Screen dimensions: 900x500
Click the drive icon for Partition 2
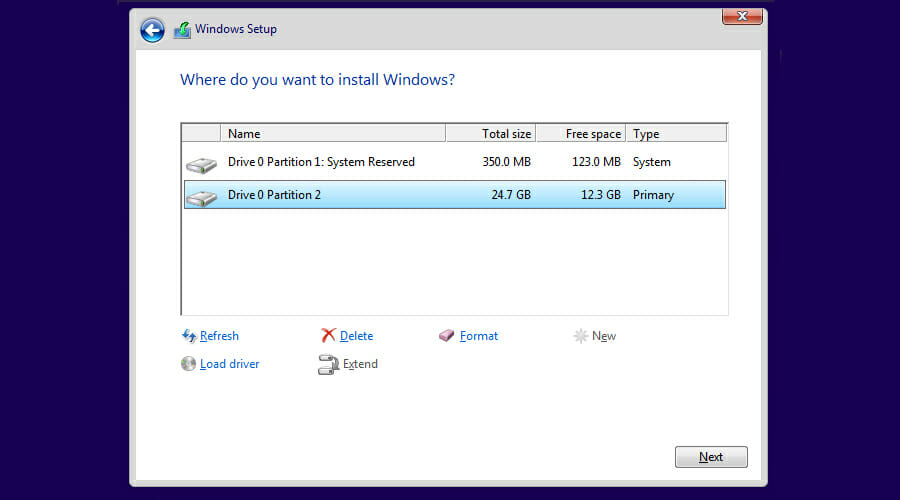[201, 198]
